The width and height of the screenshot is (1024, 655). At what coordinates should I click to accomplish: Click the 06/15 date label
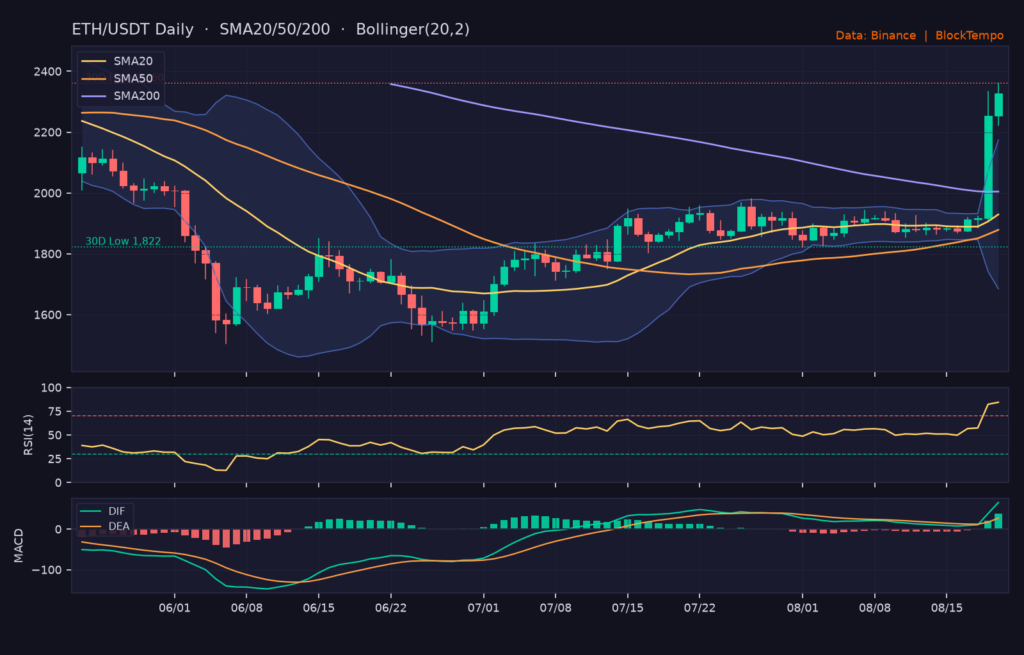[319, 608]
